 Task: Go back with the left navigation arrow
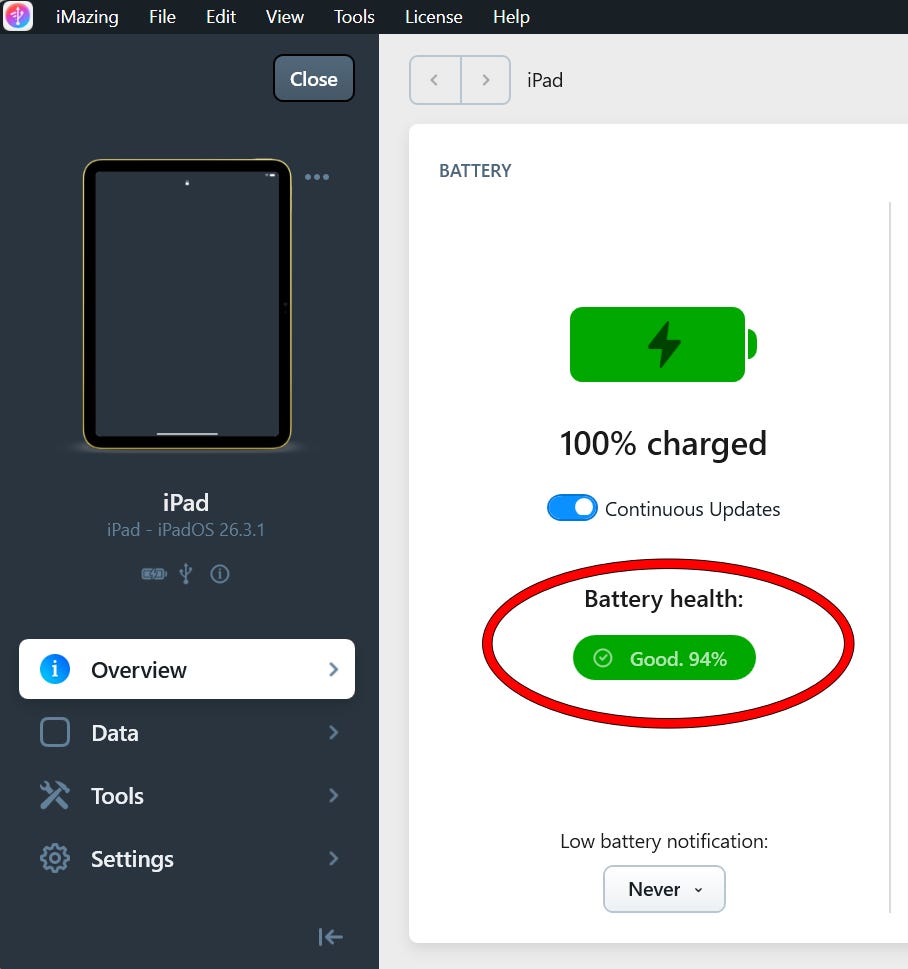pos(435,80)
